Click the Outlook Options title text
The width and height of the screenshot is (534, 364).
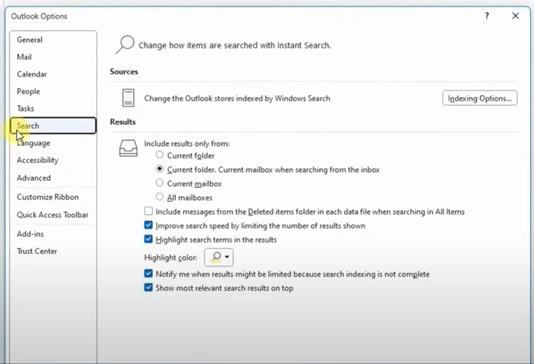39,16
